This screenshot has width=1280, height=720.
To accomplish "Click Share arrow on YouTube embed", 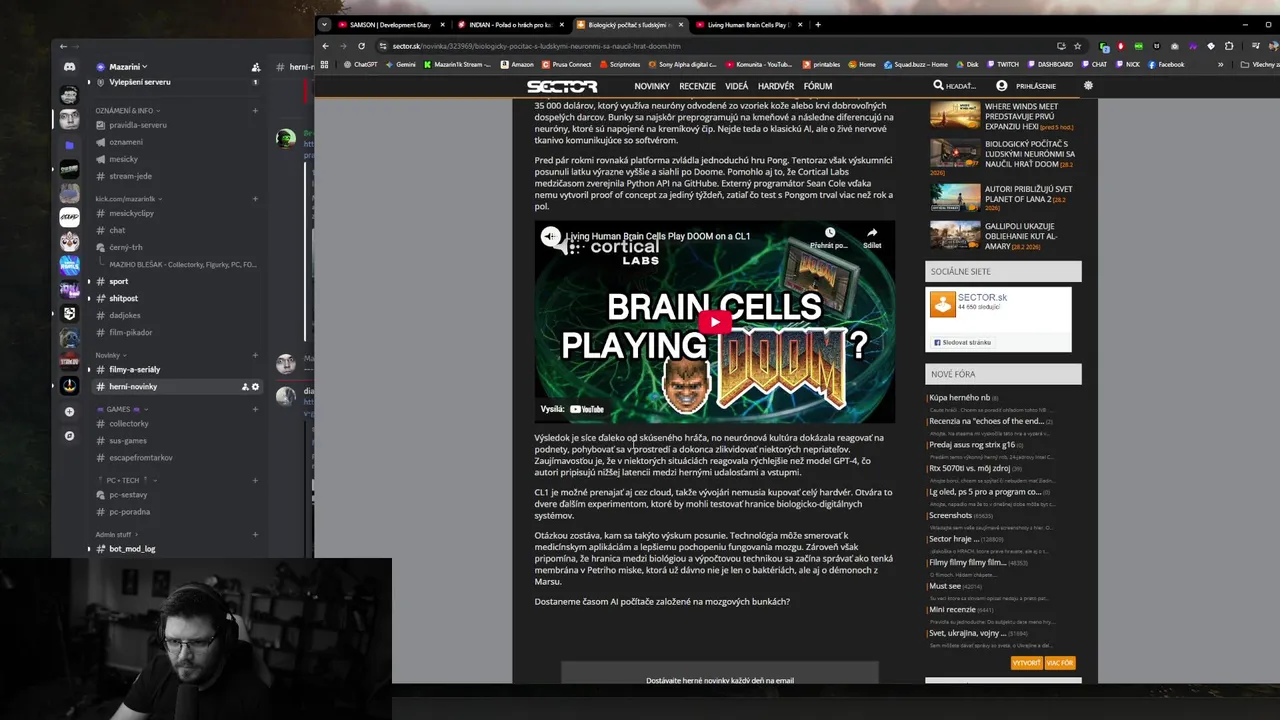I will point(872,233).
